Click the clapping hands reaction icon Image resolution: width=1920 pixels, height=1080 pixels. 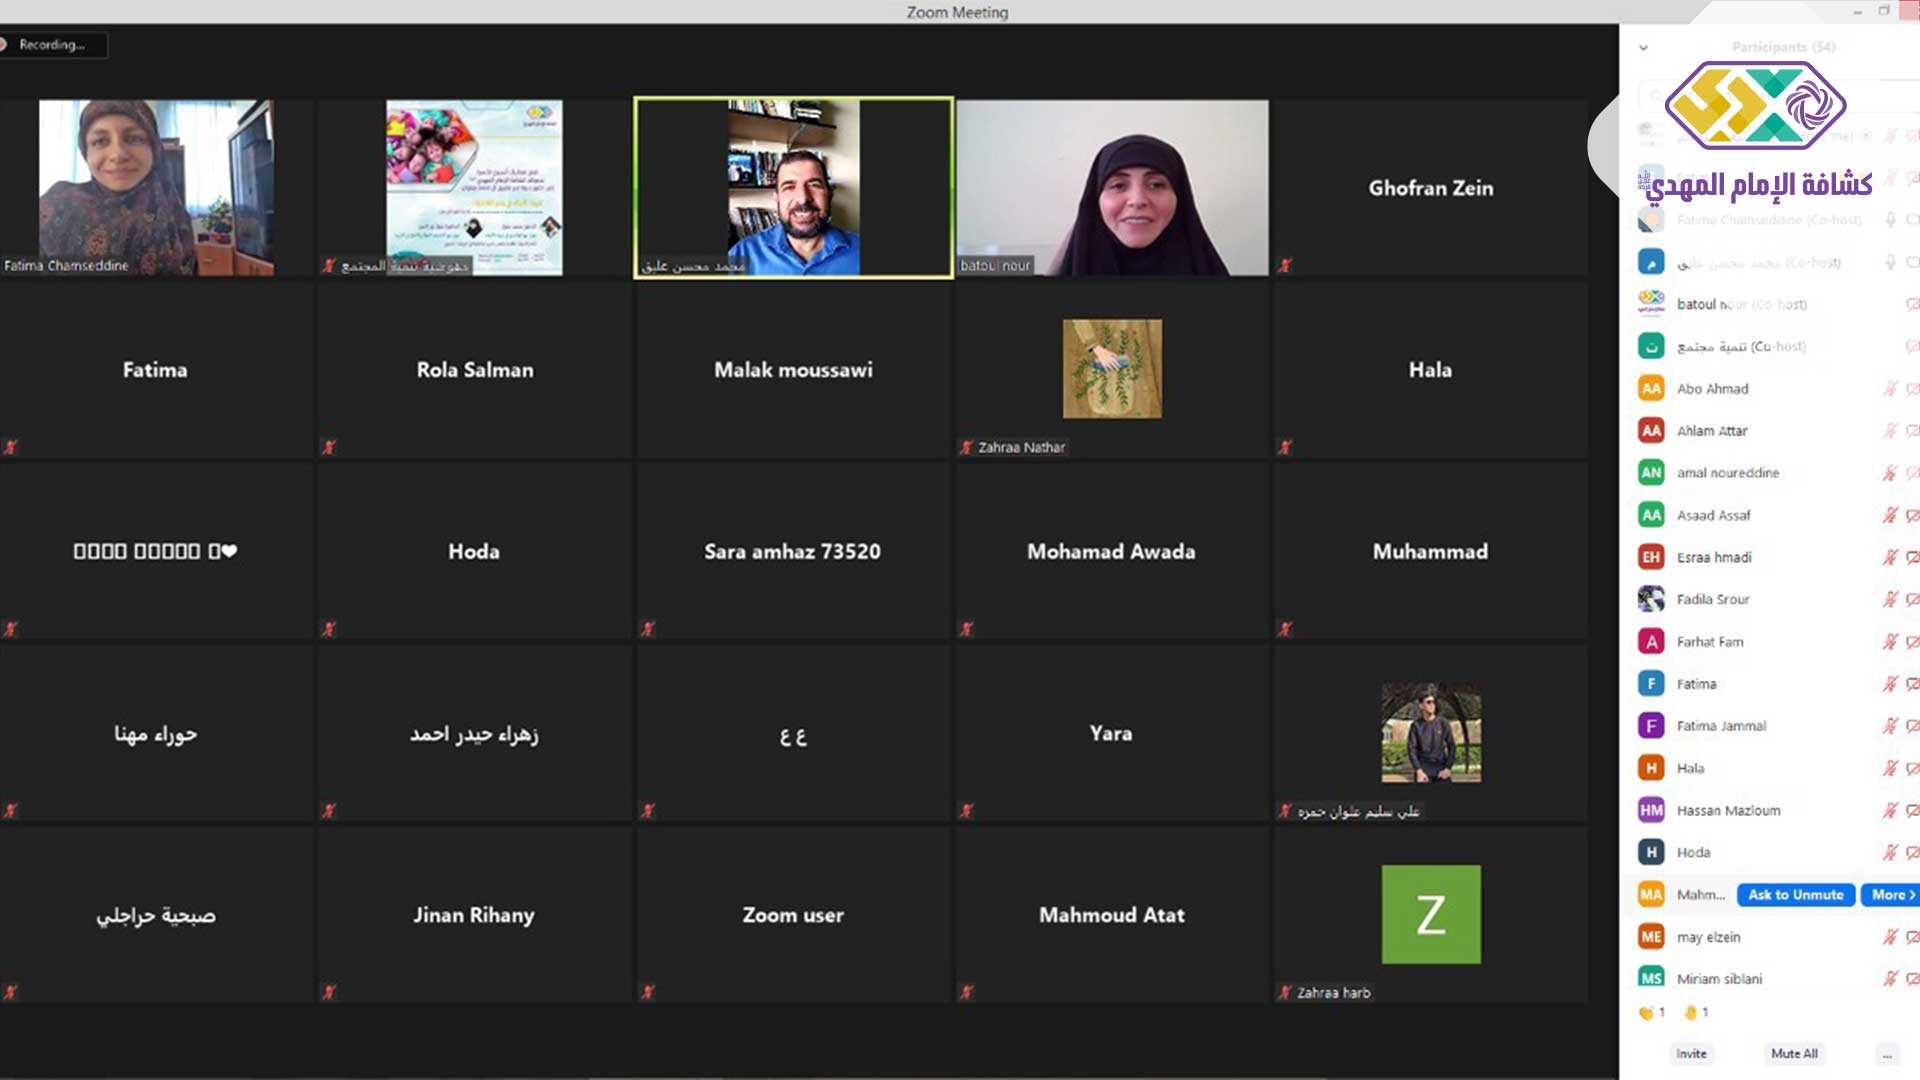1646,1013
